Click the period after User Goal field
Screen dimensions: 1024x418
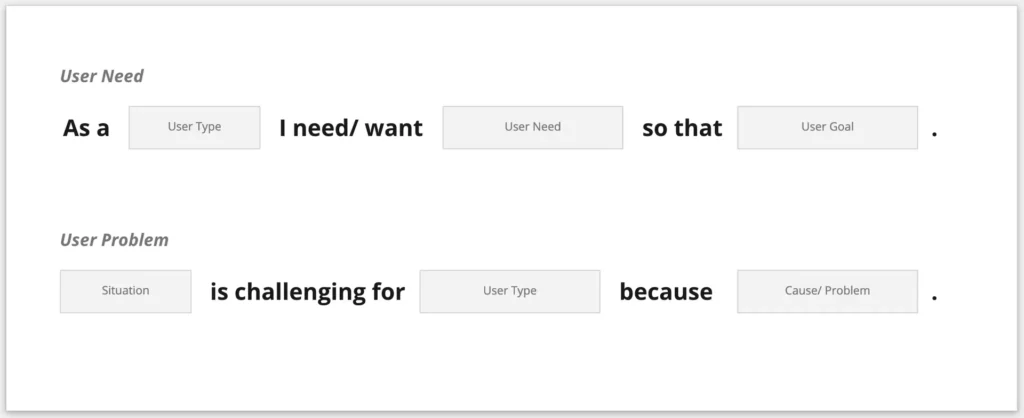934,135
